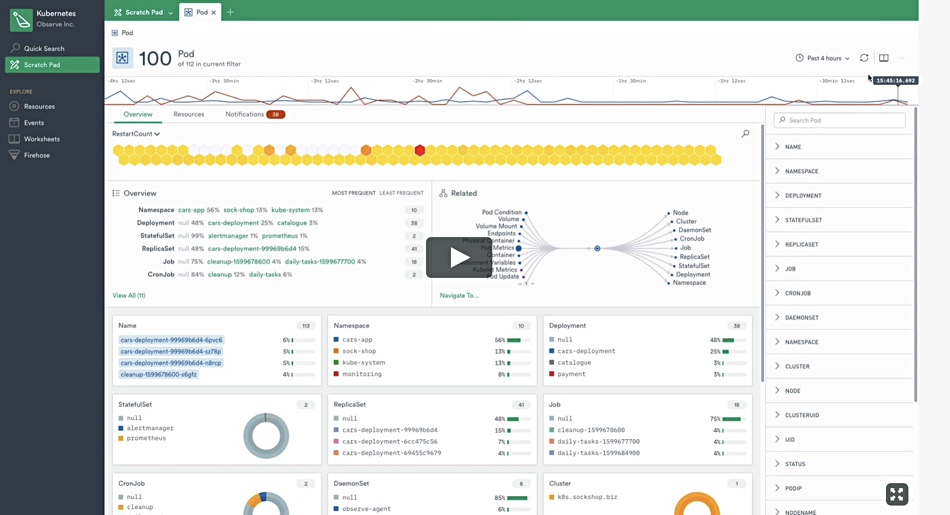Click payment in Deployment card
This screenshot has width=950, height=515.
point(571,374)
